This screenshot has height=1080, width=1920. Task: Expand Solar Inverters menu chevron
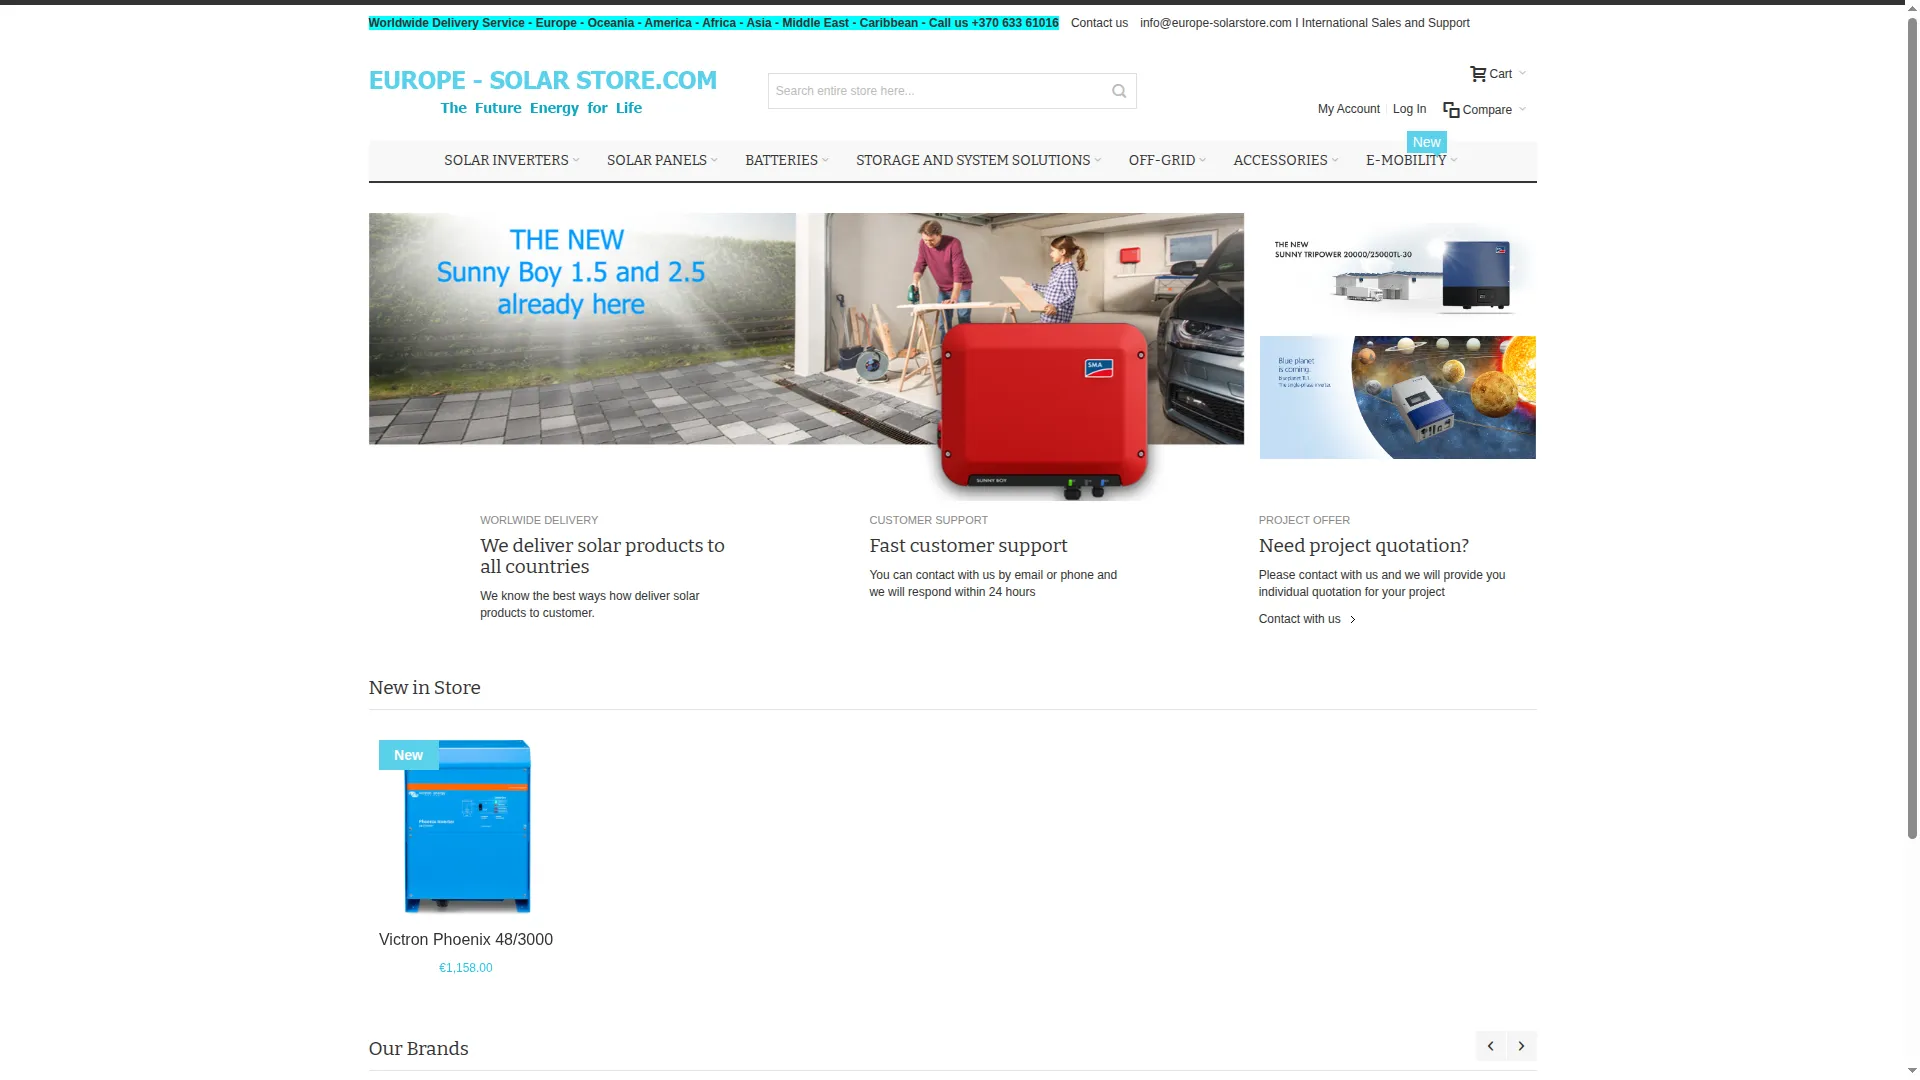click(x=576, y=160)
